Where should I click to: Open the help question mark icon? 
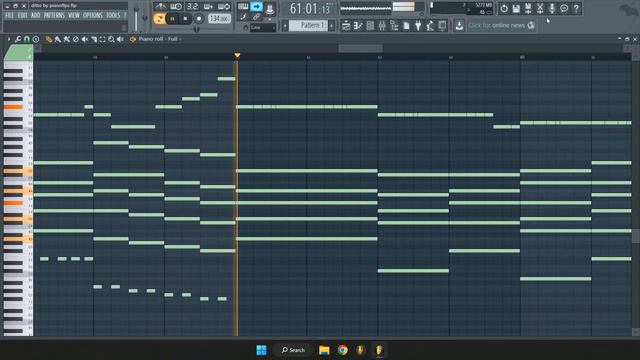click(x=576, y=8)
